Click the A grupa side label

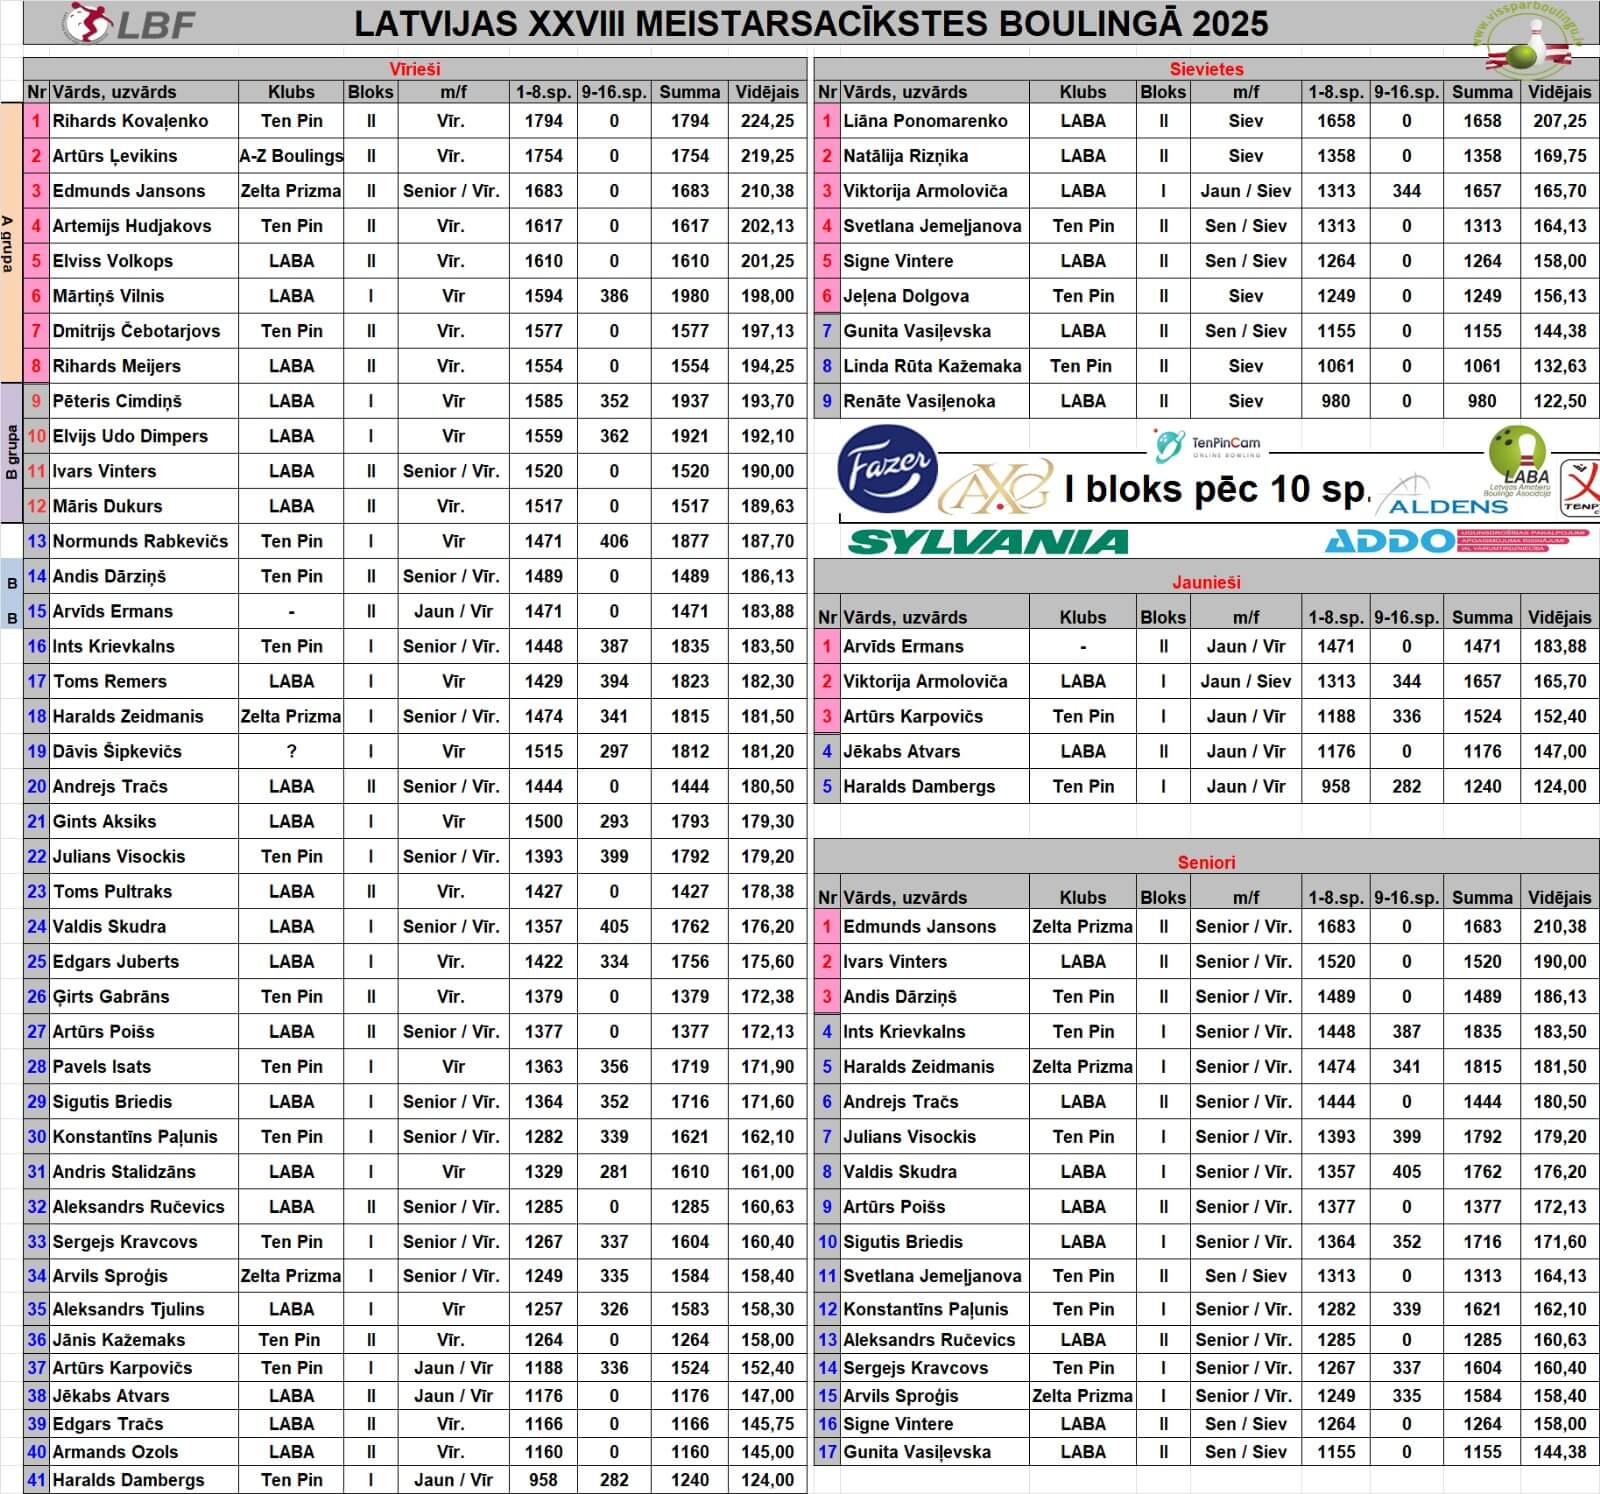(x=9, y=243)
